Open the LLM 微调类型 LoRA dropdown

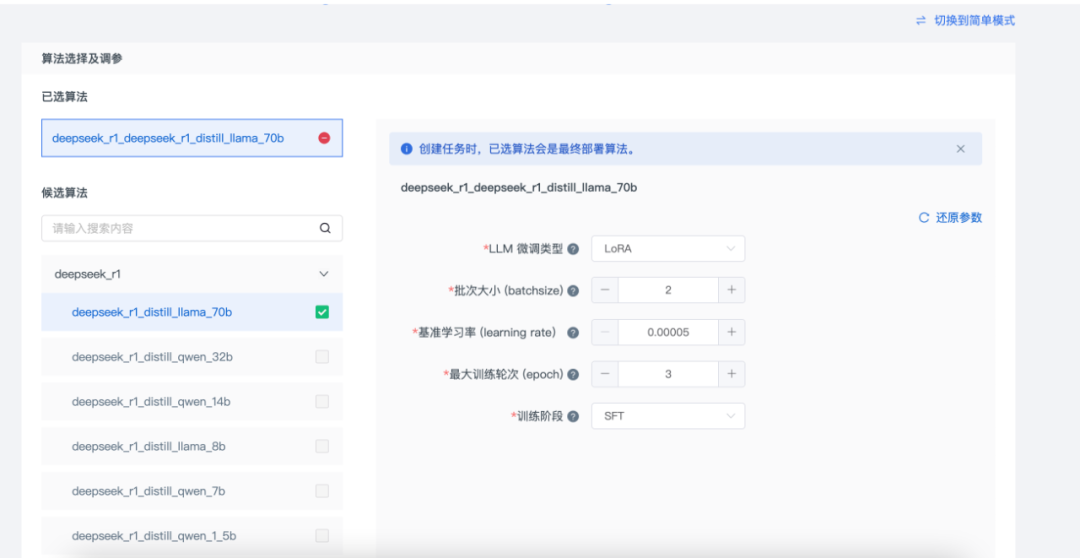[668, 249]
